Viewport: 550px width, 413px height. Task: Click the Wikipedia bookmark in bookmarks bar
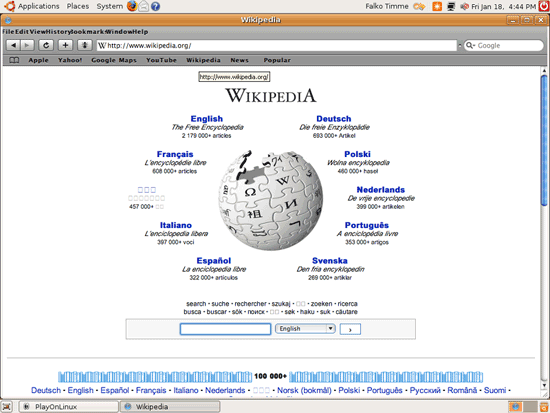203,60
